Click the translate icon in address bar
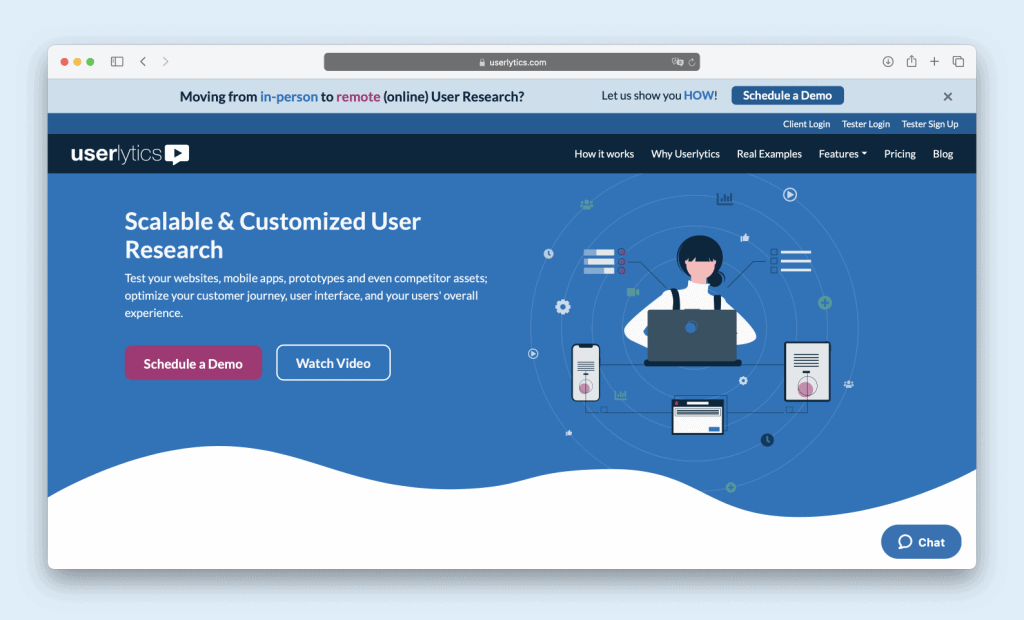The height and width of the screenshot is (620, 1024). click(x=677, y=62)
